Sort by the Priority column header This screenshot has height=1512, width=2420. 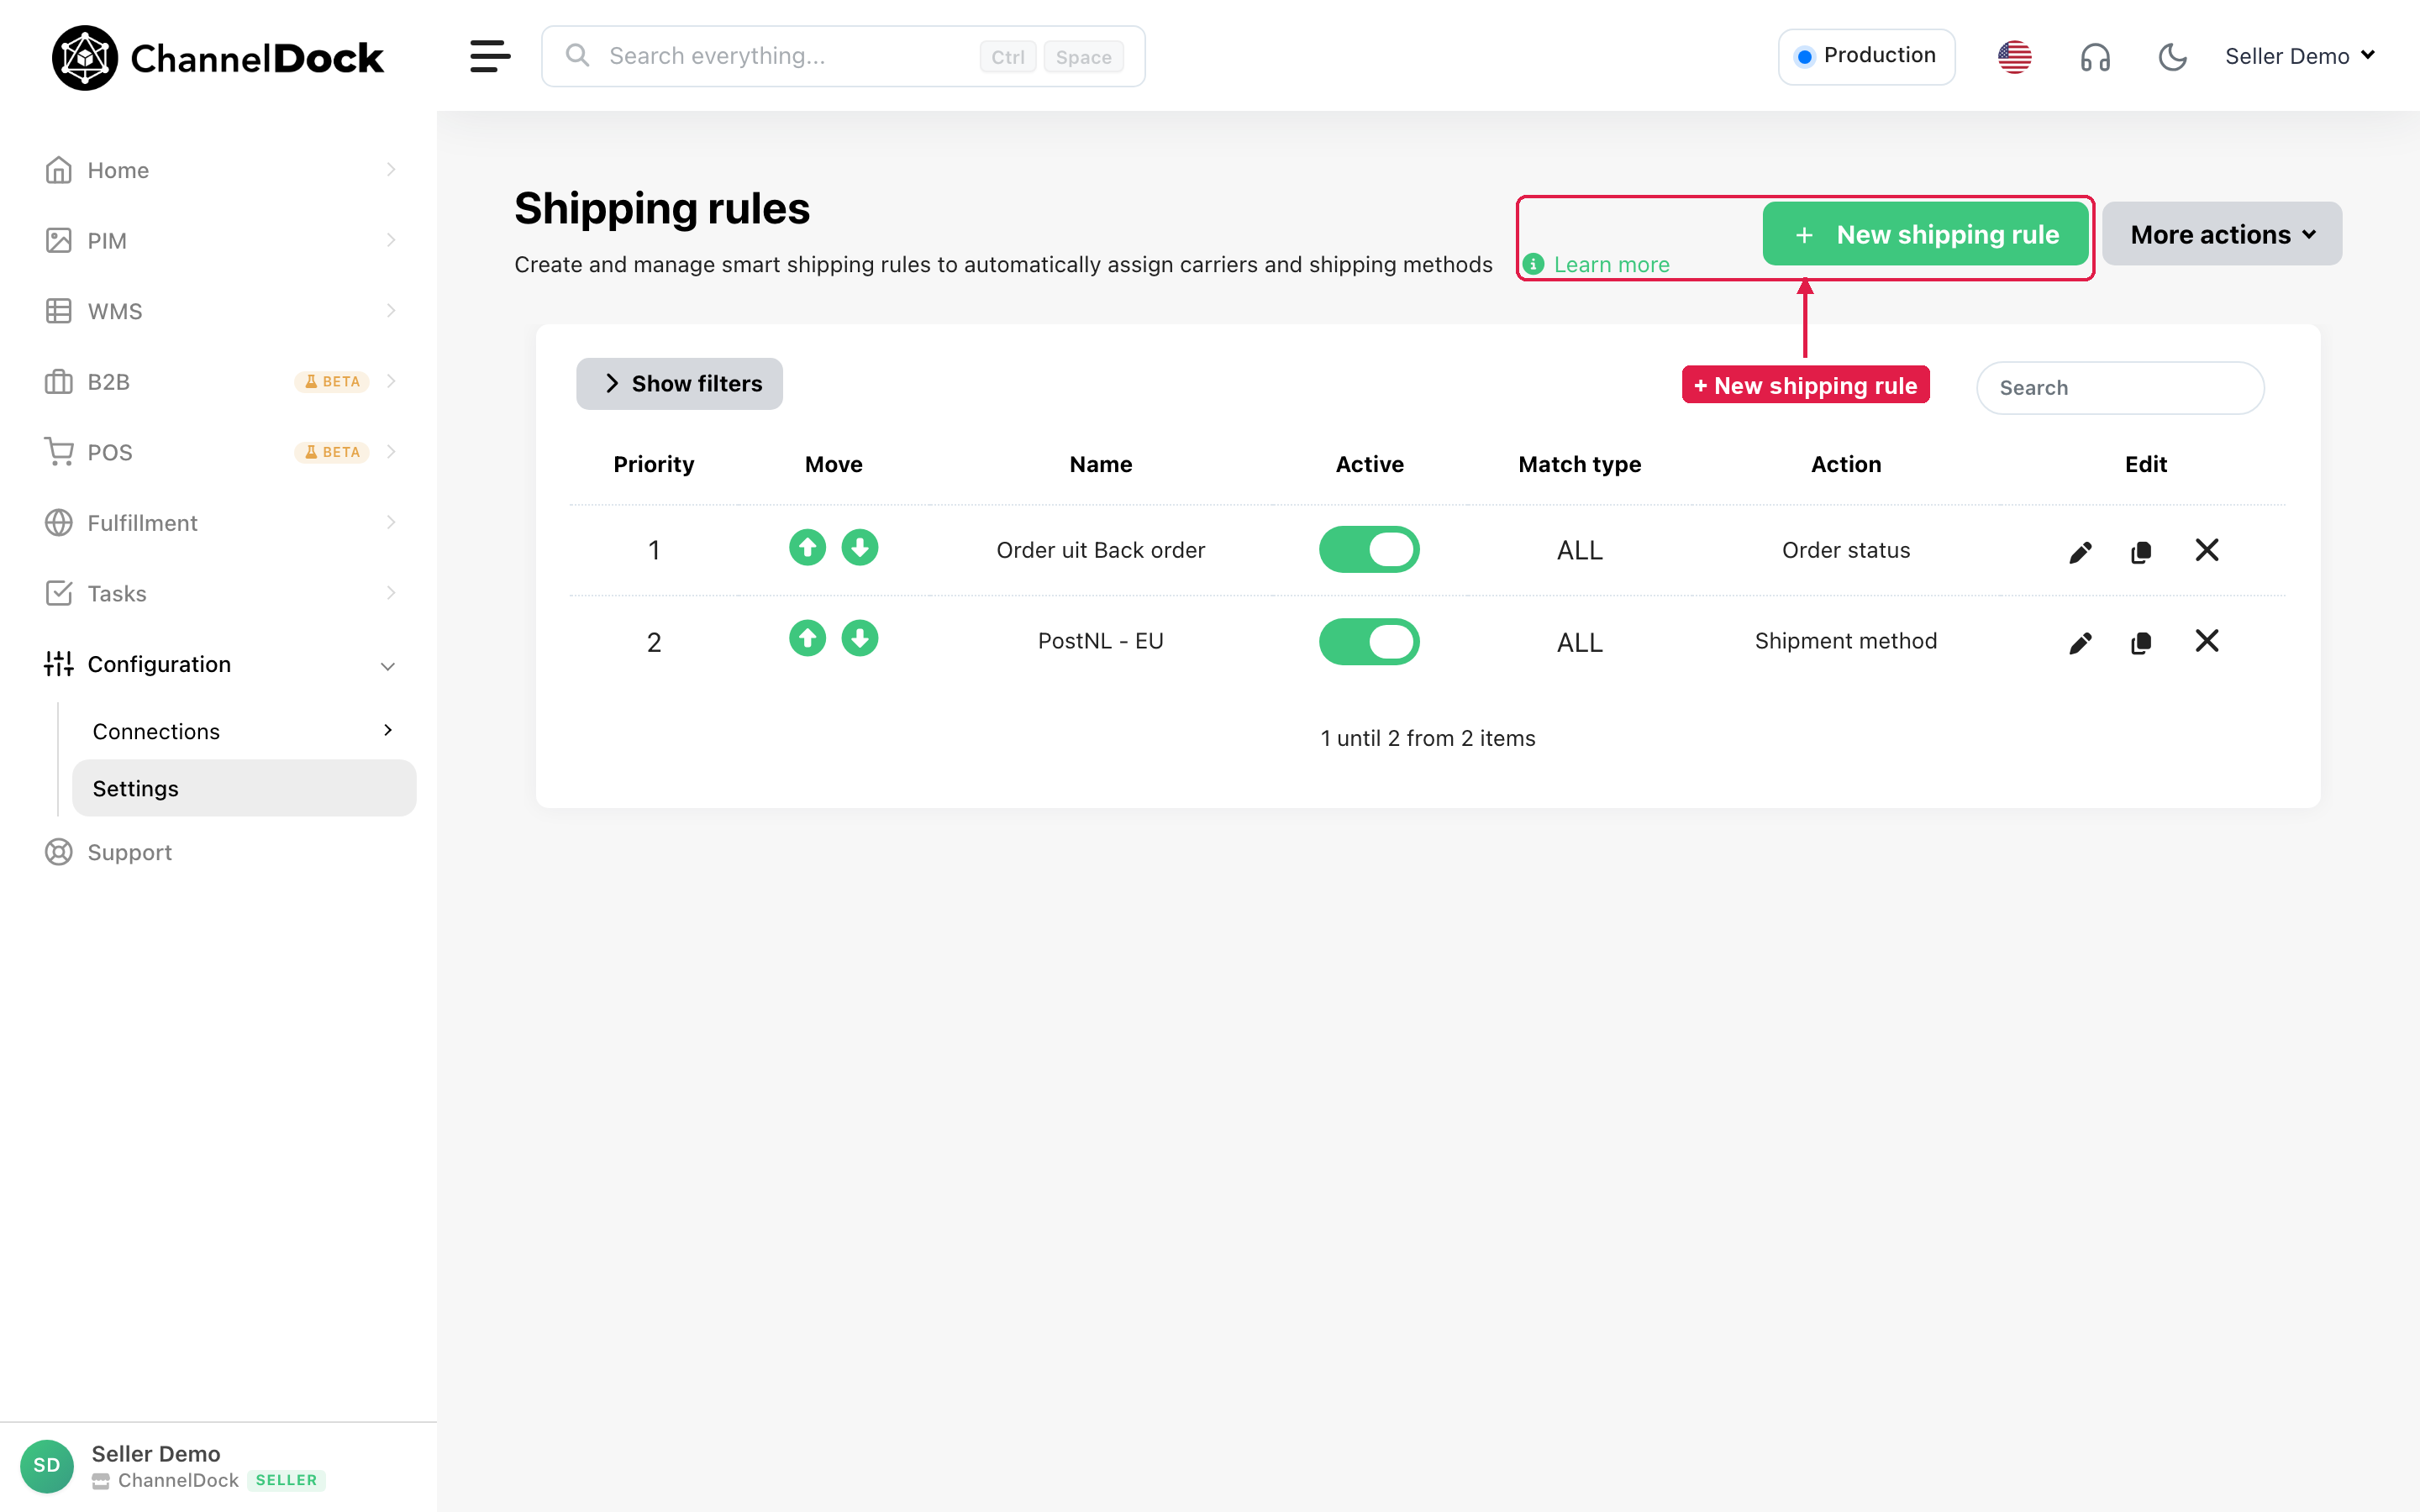(653, 464)
